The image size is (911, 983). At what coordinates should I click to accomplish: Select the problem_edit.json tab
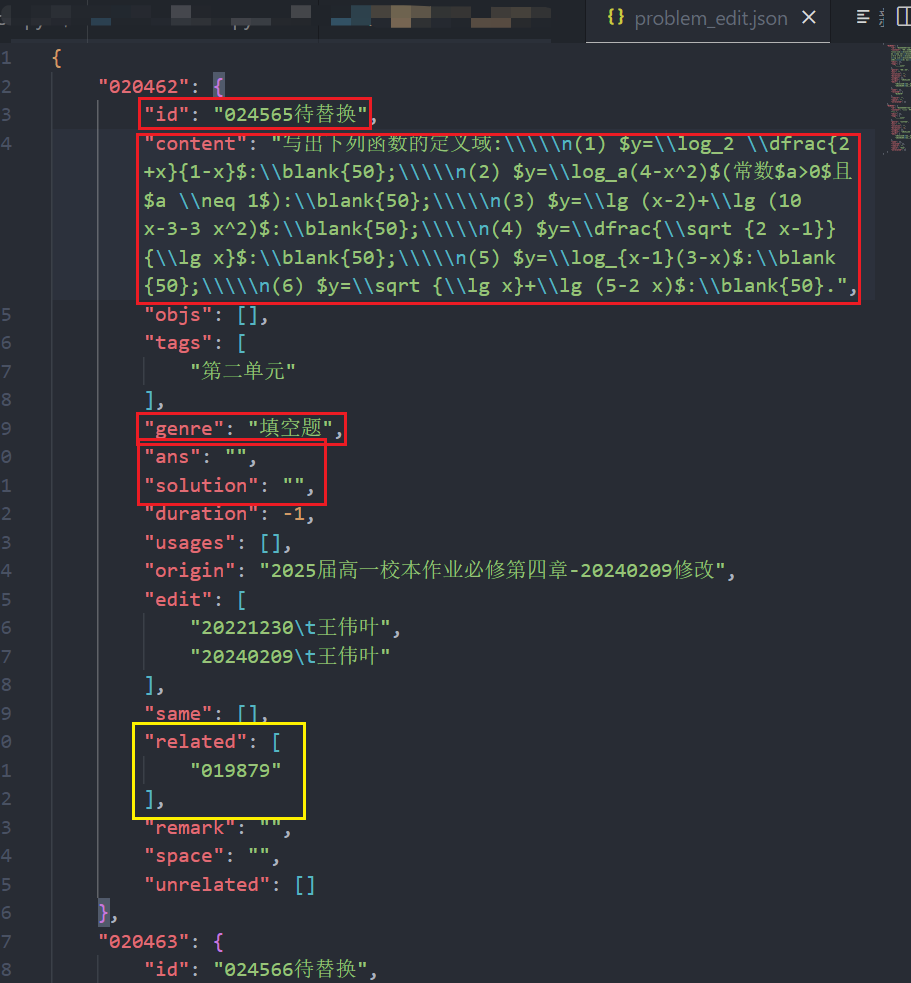click(x=710, y=17)
